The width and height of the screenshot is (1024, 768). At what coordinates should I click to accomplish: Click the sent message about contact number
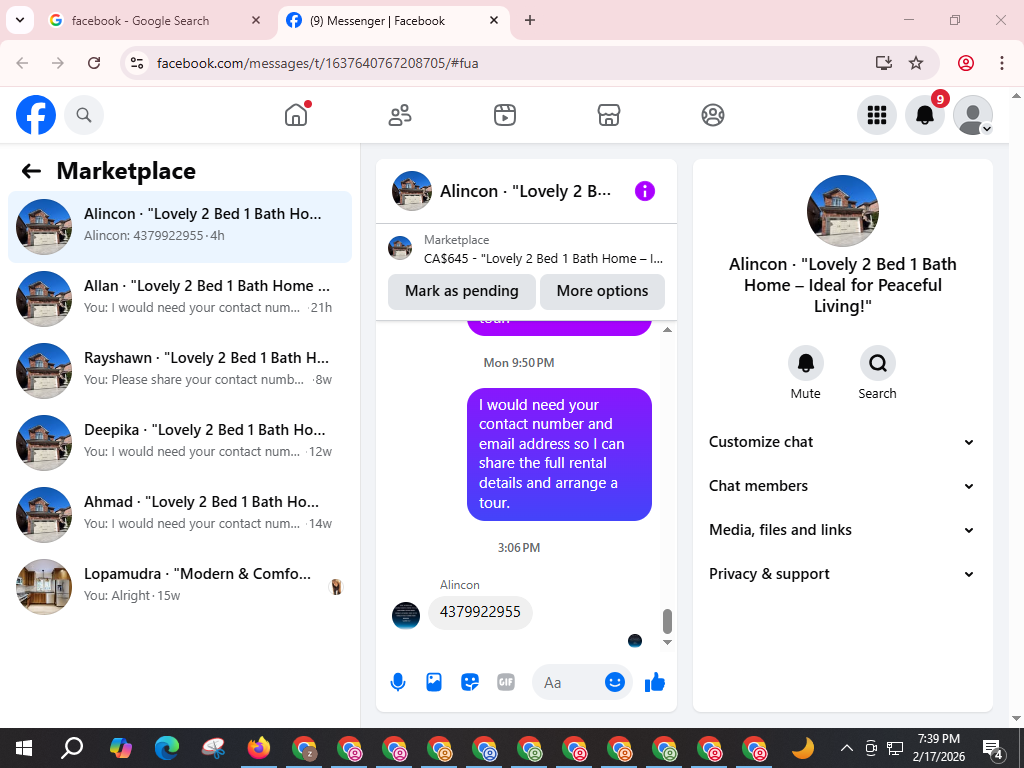point(559,455)
